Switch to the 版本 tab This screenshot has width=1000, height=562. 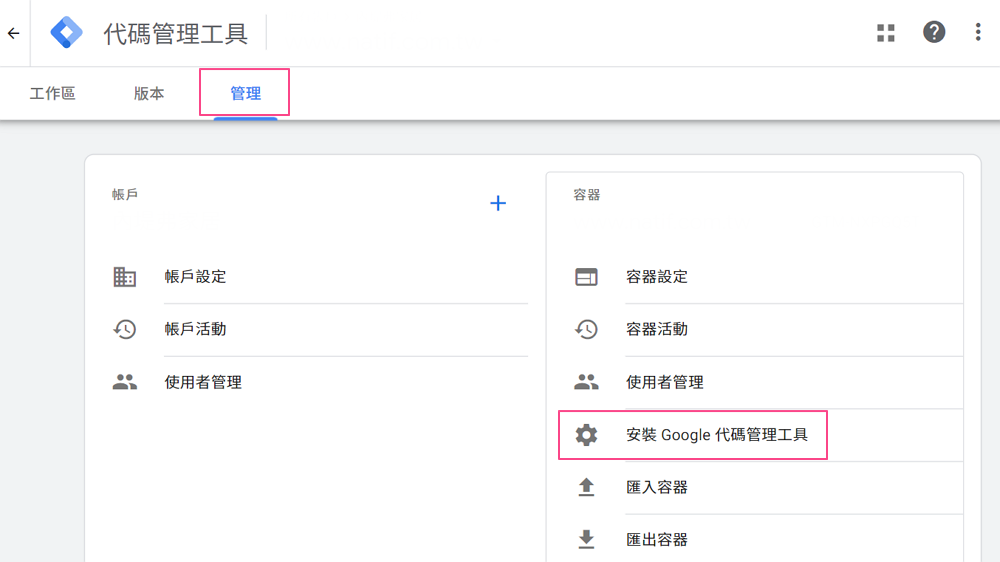pos(149,94)
